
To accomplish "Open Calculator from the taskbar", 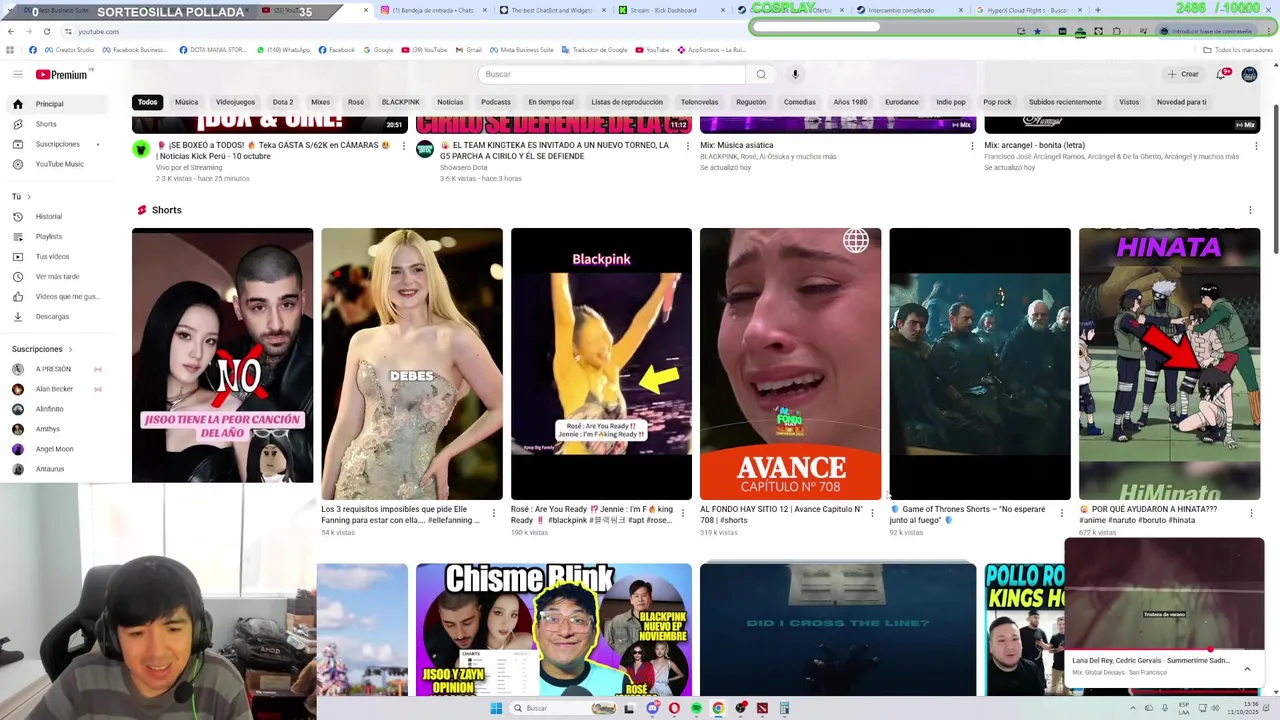I will (784, 708).
